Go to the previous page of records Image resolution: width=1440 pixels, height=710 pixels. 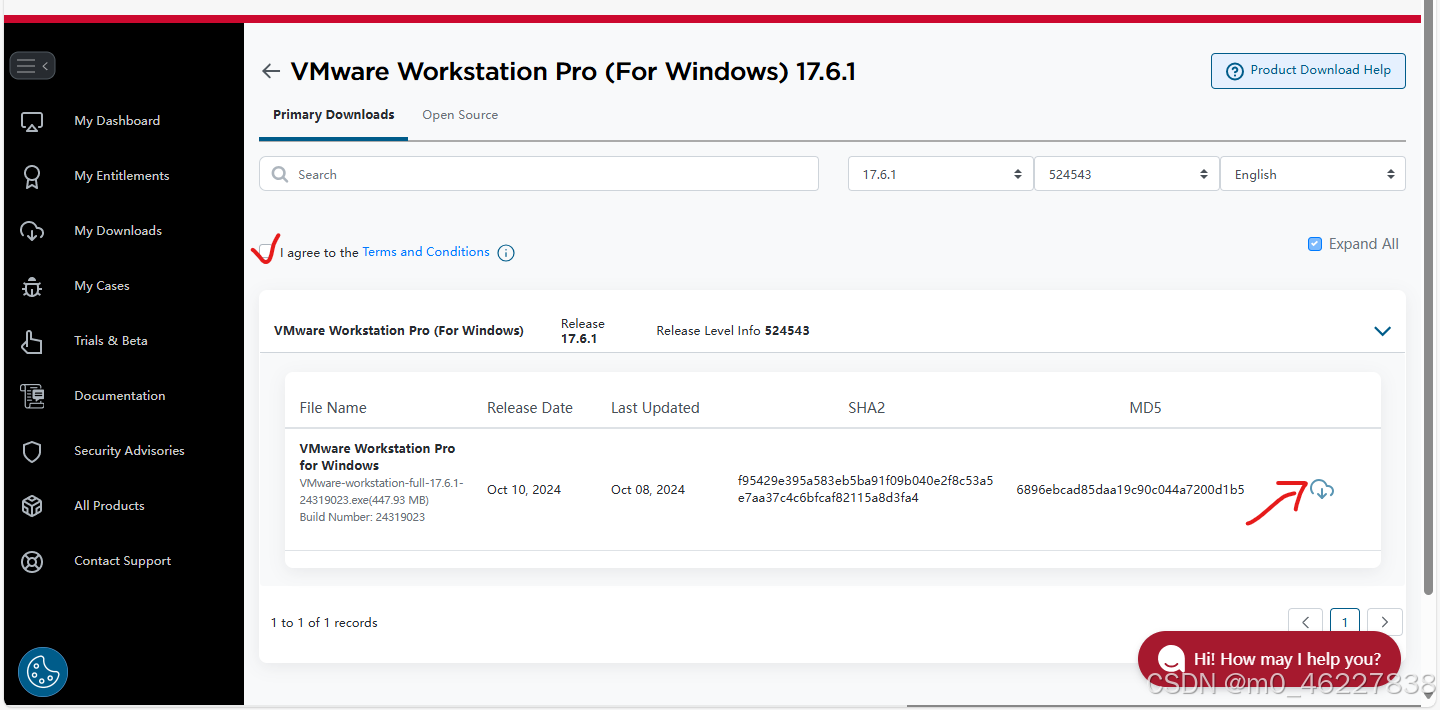pyautogui.click(x=1305, y=622)
